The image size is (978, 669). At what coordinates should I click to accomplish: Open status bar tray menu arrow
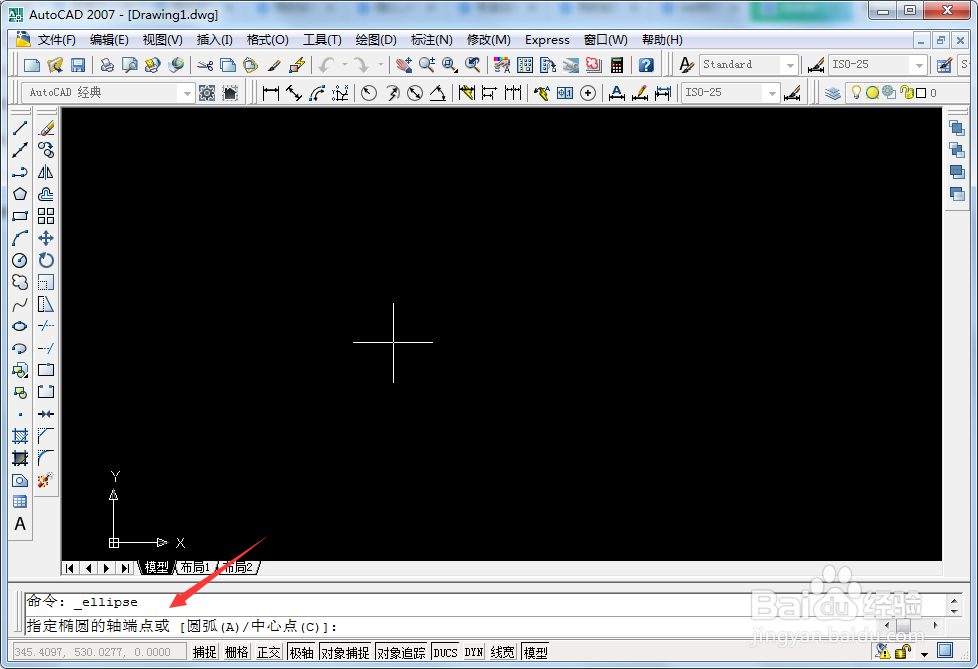coord(924,654)
